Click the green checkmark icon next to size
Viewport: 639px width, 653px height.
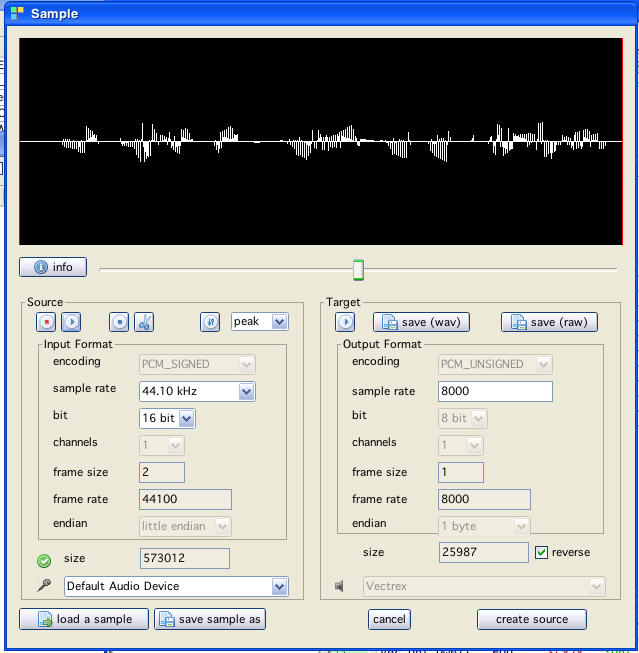pos(44,560)
